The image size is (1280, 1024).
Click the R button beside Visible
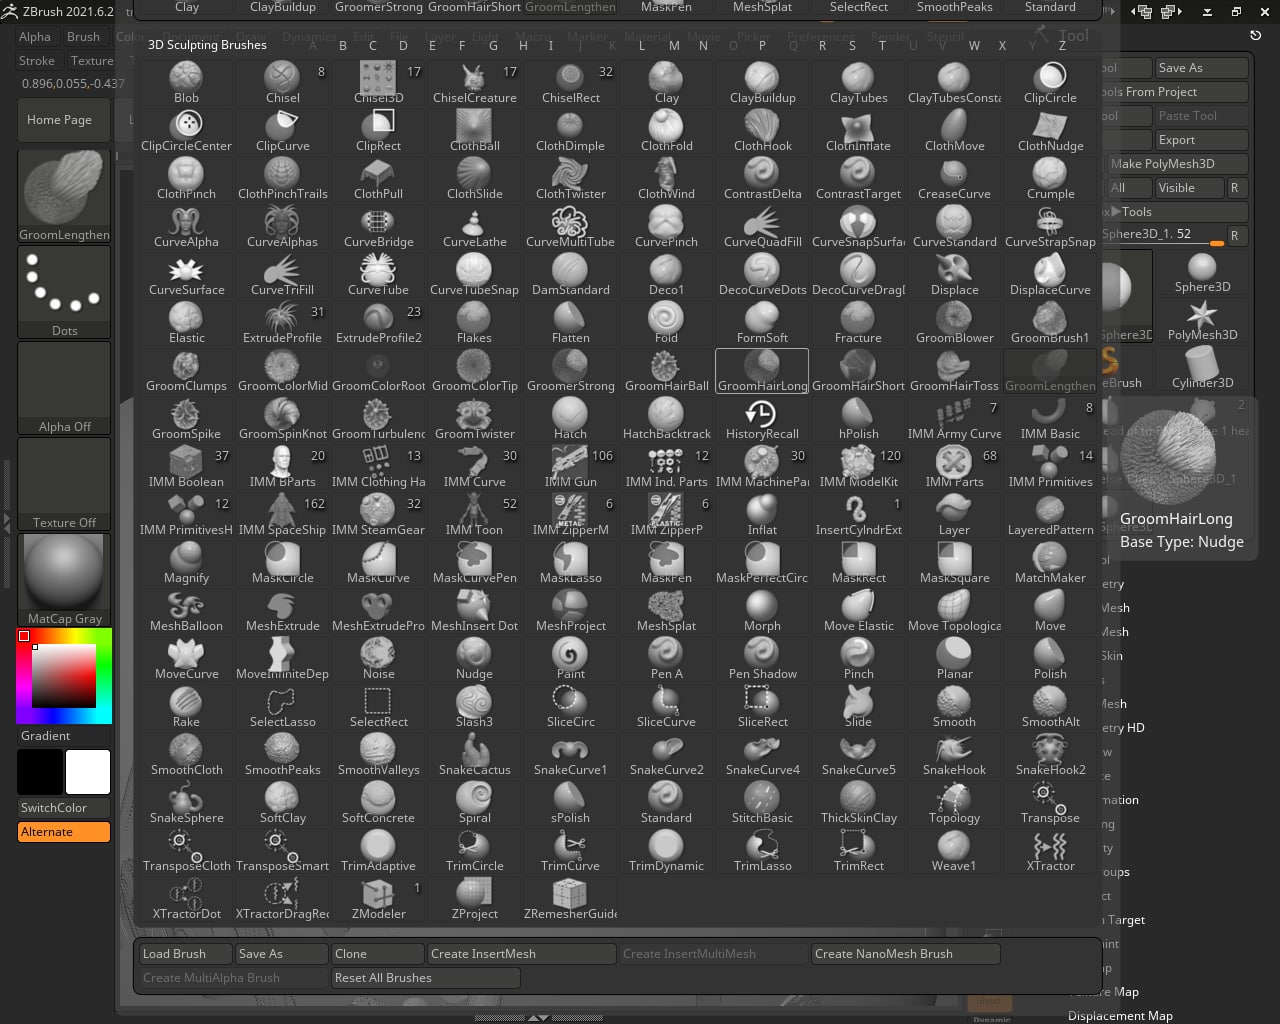click(1235, 188)
